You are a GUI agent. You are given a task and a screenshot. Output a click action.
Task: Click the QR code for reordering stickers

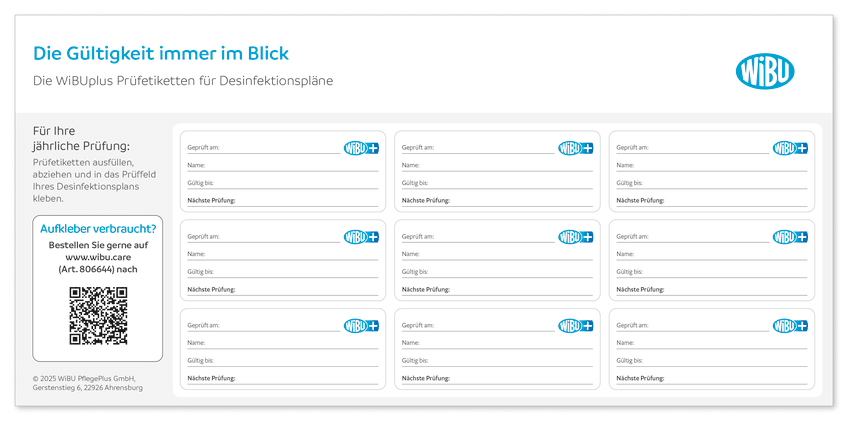tap(98, 316)
